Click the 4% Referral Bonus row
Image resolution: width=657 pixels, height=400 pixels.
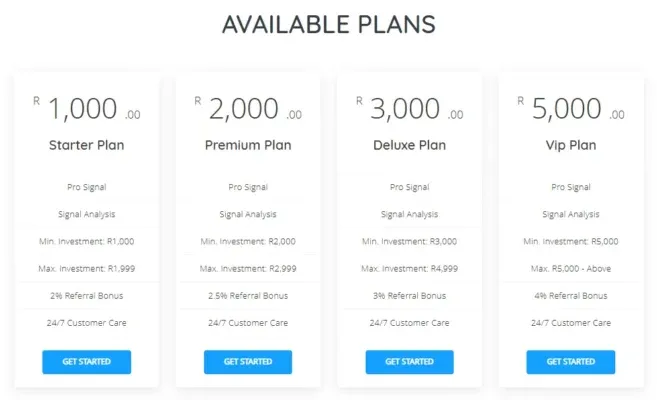pyautogui.click(x=571, y=295)
